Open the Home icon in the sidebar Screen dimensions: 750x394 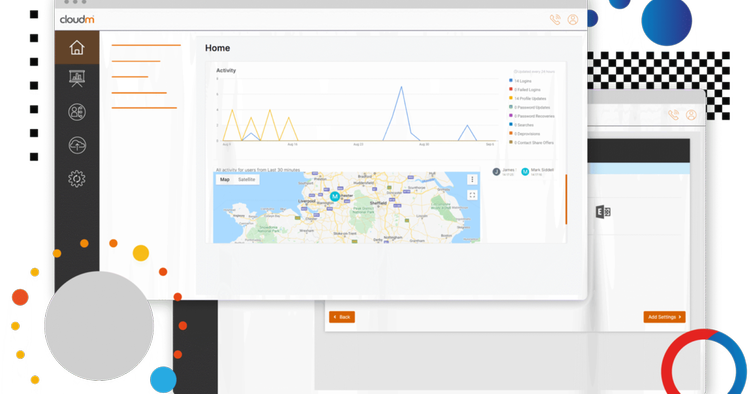(77, 47)
